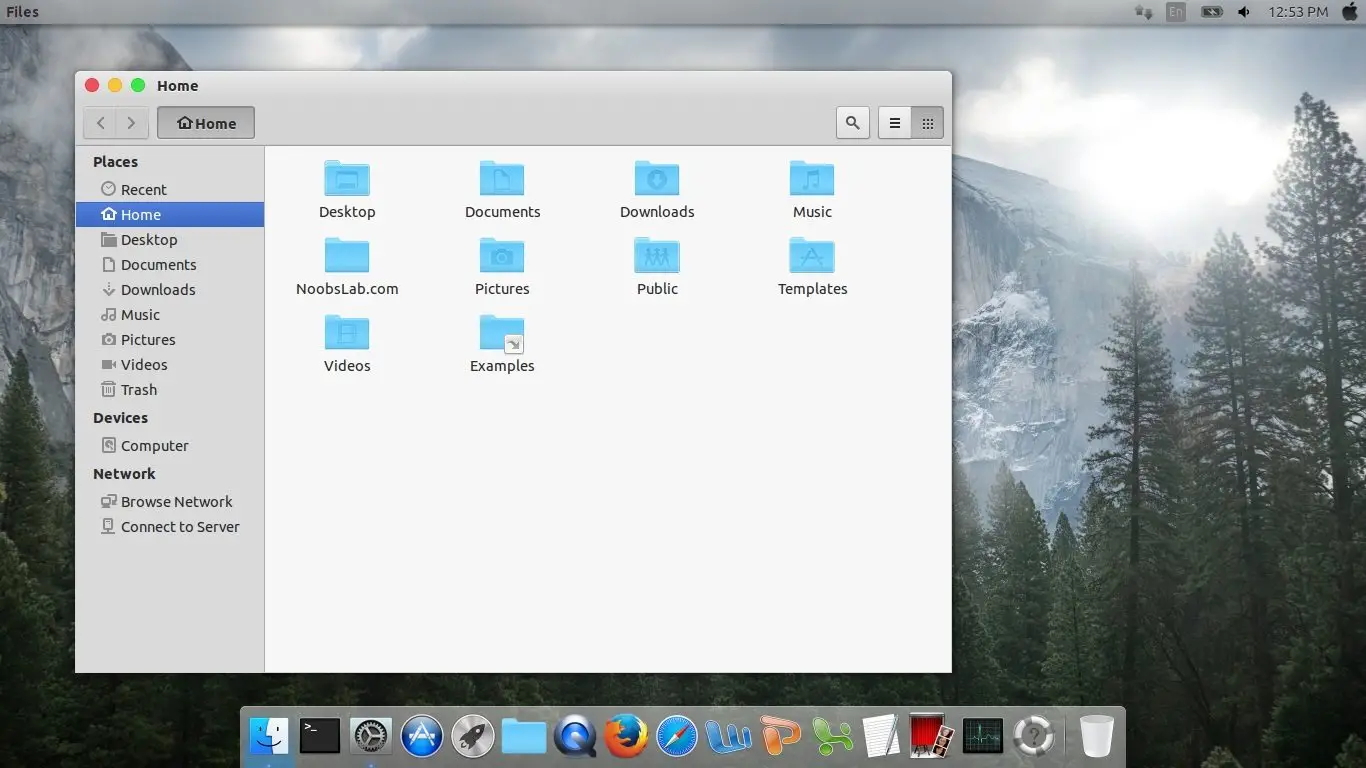The image size is (1366, 768).
Task: Launch Firefox from the dock
Action: tap(626, 737)
